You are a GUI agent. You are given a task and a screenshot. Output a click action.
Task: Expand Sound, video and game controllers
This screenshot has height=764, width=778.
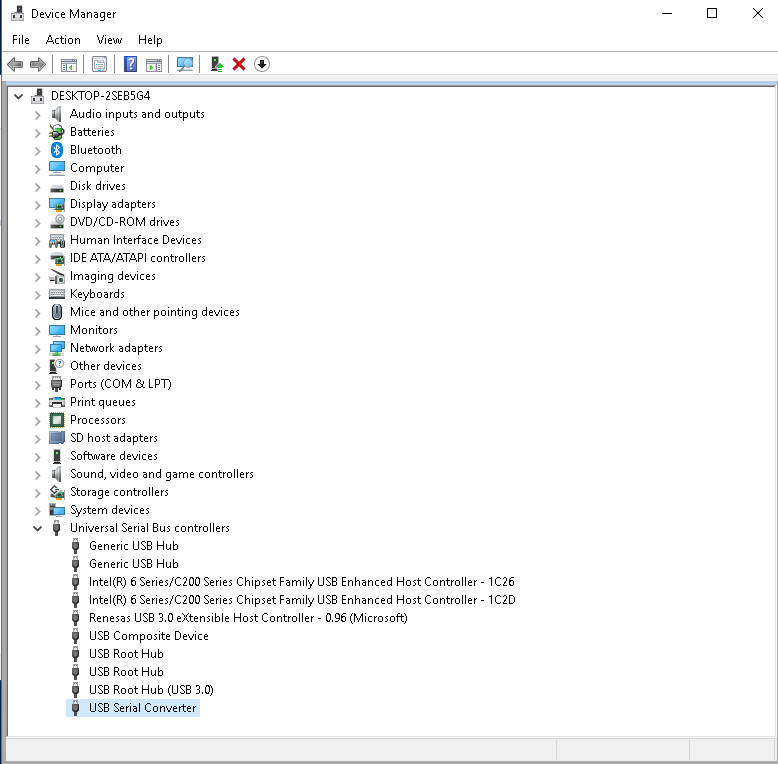(38, 475)
